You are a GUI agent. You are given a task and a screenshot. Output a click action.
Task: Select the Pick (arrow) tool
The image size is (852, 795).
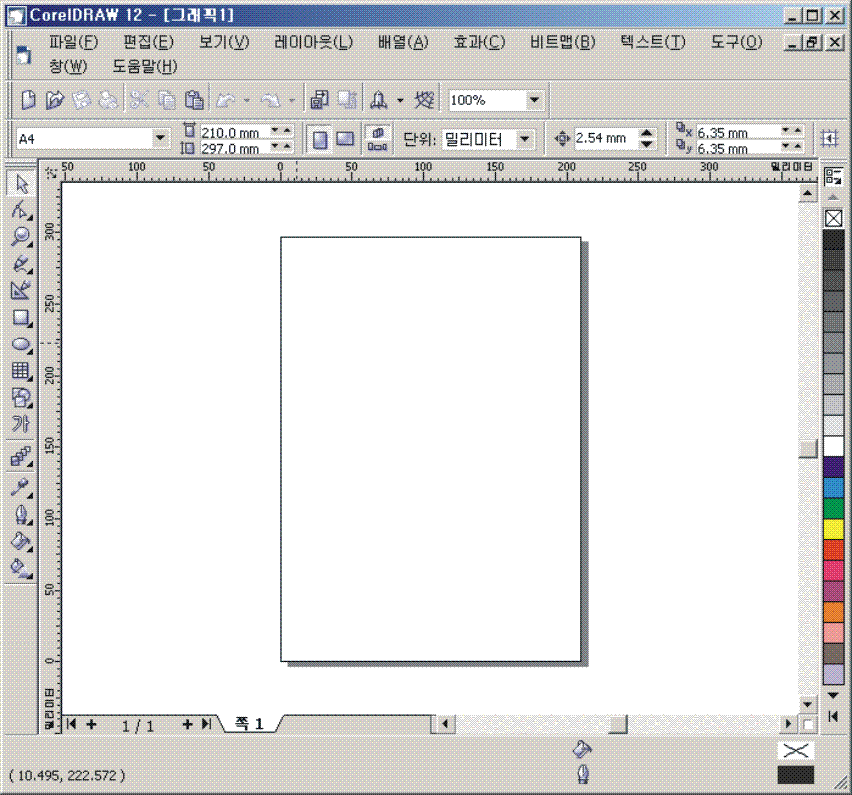point(21,184)
